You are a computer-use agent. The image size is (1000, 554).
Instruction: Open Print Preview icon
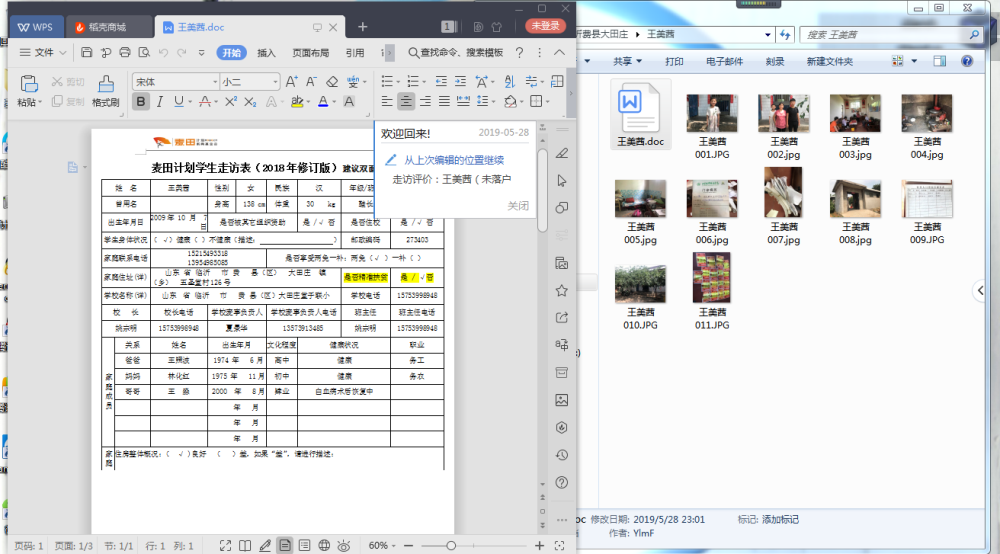(144, 52)
